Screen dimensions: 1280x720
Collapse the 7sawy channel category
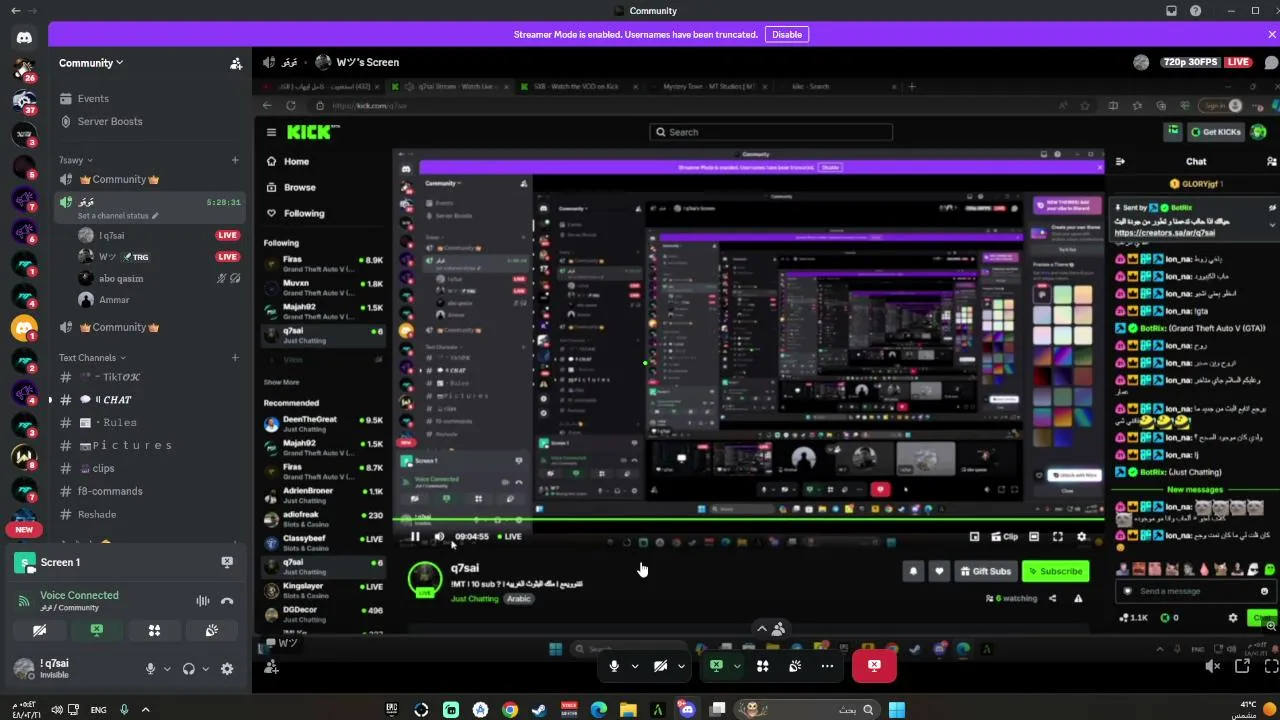pos(76,160)
